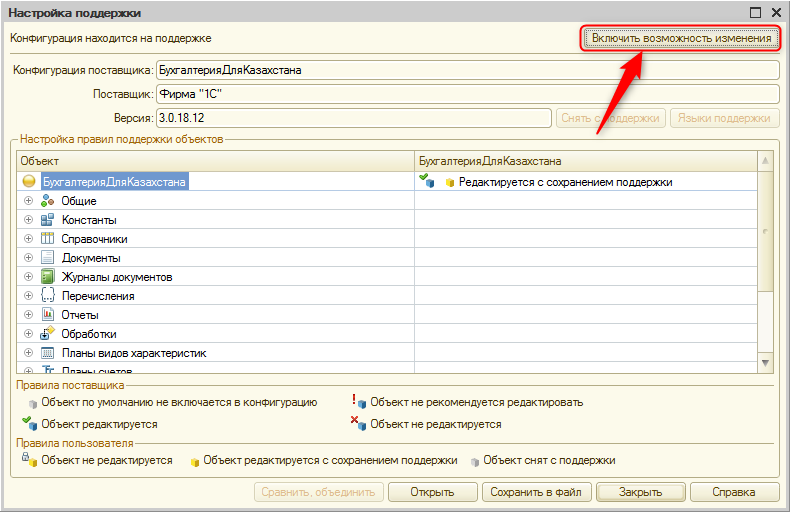
Task: Click the Документы icon in tree
Action: (47, 258)
